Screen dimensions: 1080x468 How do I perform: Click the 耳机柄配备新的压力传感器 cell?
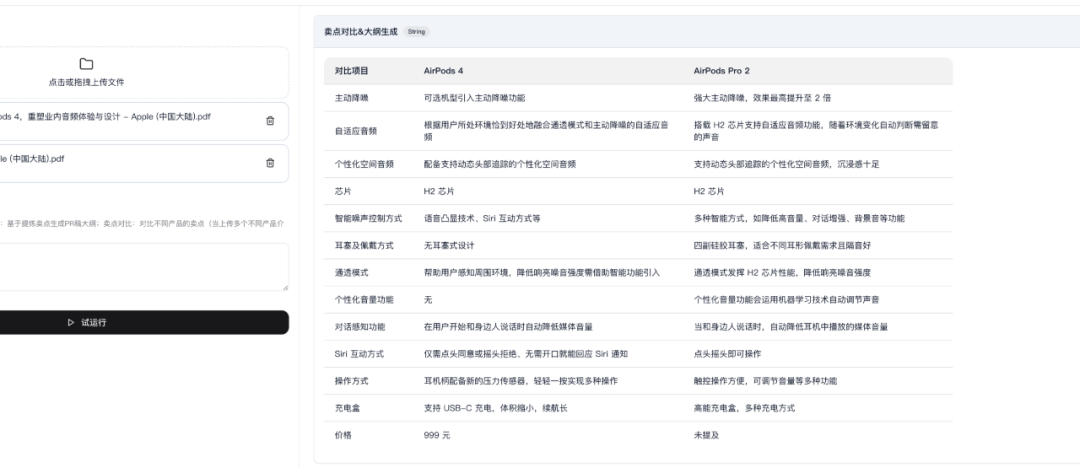click(x=521, y=380)
